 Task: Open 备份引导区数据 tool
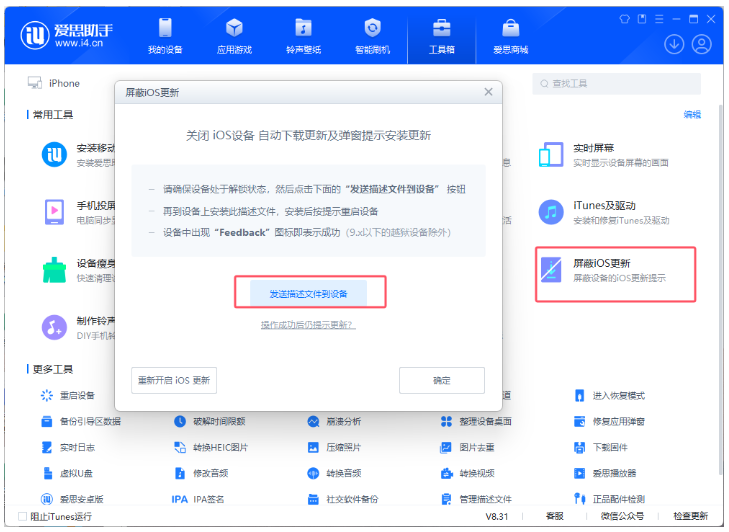point(81,421)
